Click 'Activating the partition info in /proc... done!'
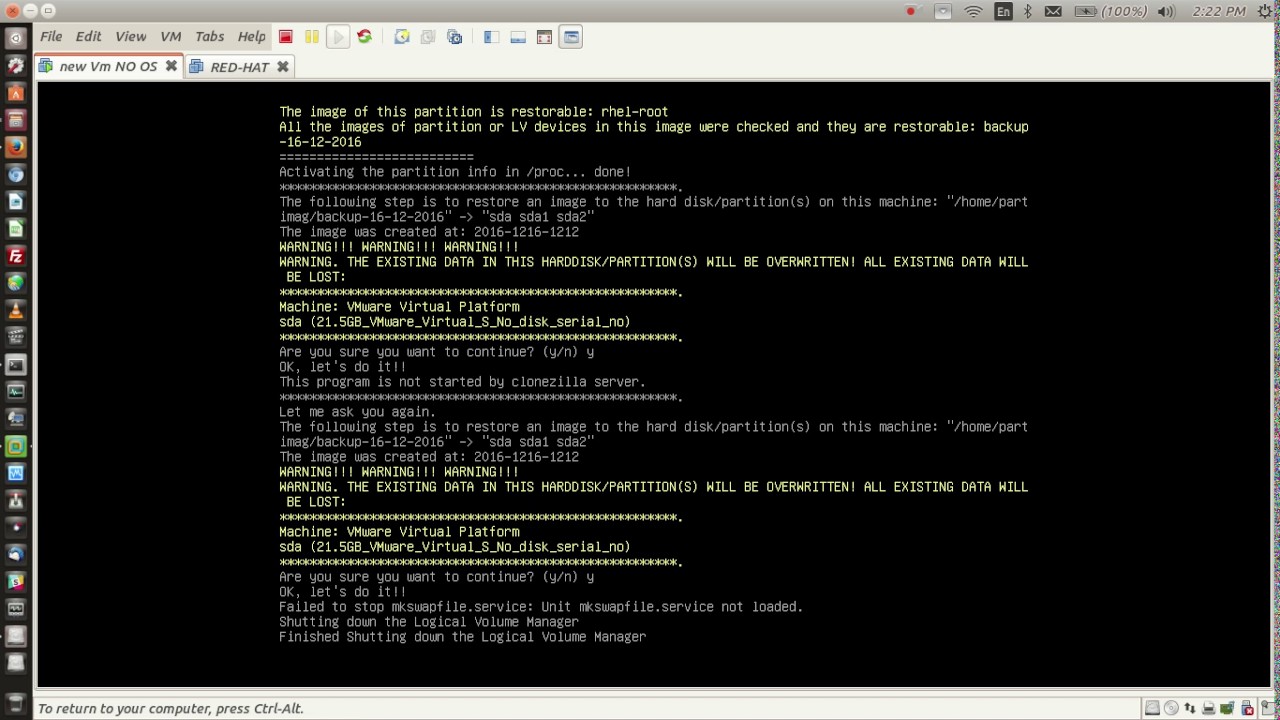 (x=455, y=172)
